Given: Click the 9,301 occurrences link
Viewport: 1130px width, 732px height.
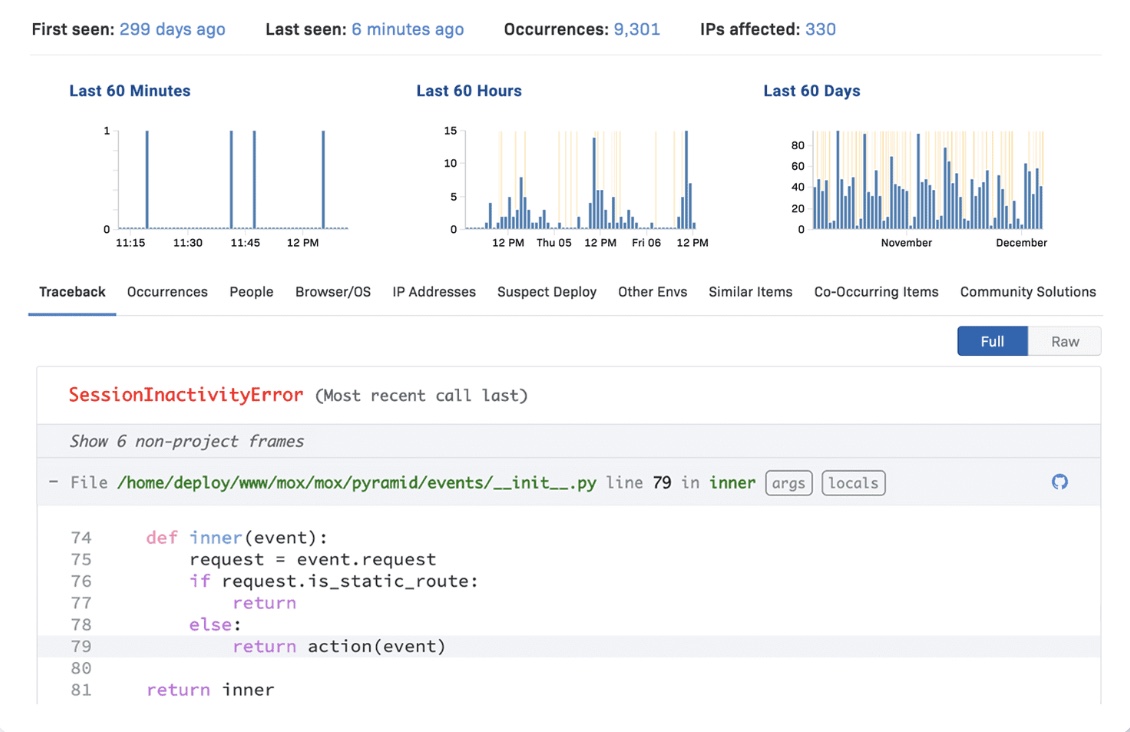Looking at the screenshot, I should click(637, 29).
